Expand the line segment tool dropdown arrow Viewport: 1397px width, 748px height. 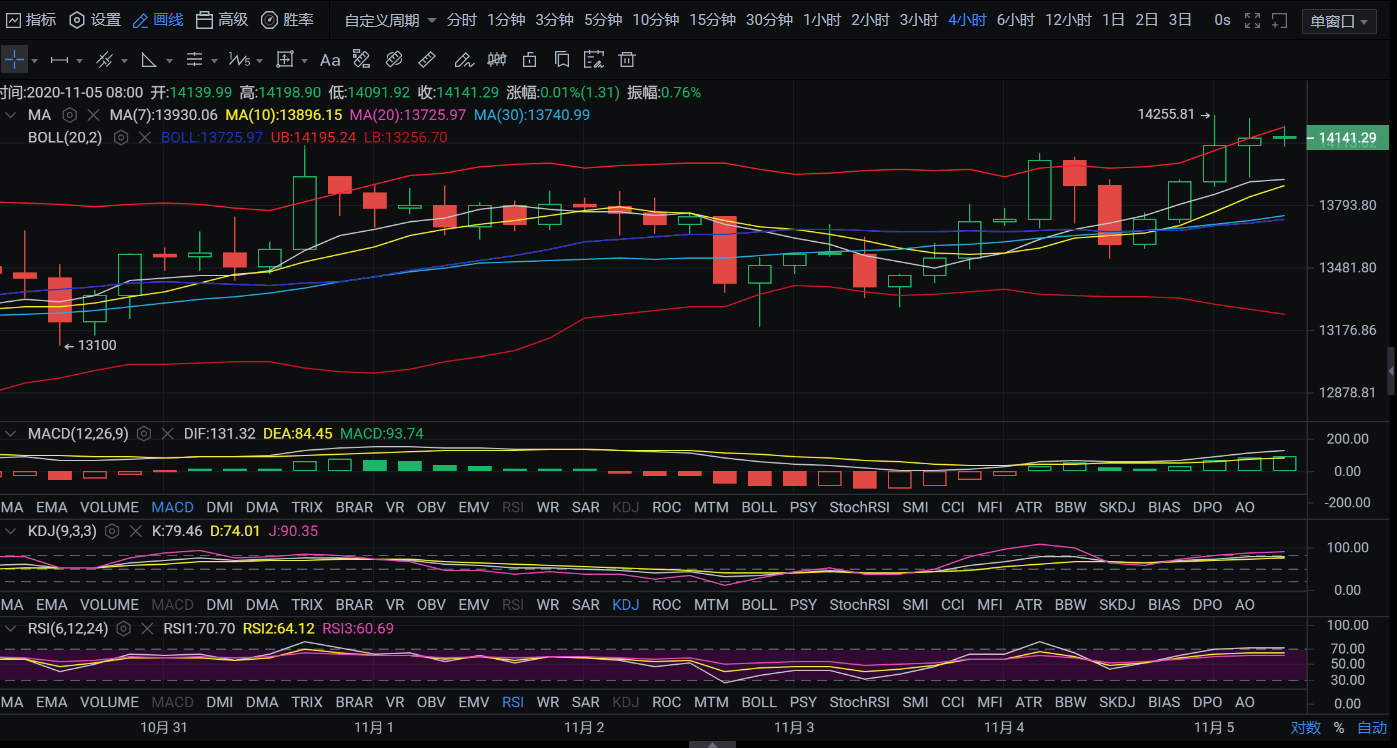[81, 61]
